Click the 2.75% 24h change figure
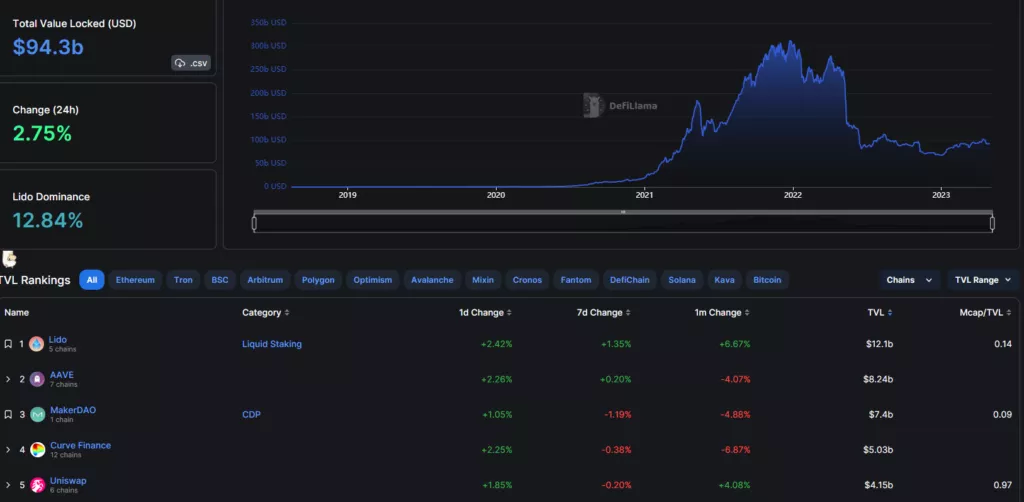 (x=42, y=134)
